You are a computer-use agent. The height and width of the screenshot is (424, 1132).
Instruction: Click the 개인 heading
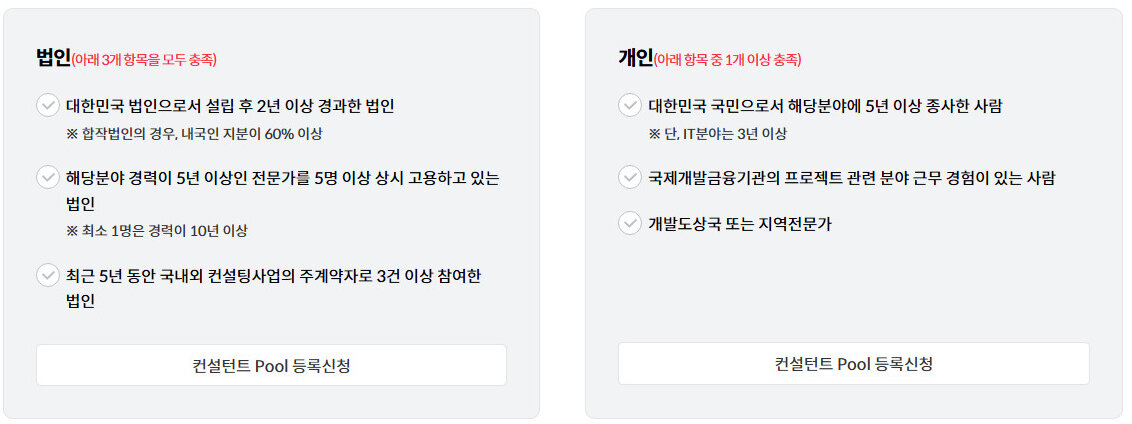tap(635, 58)
